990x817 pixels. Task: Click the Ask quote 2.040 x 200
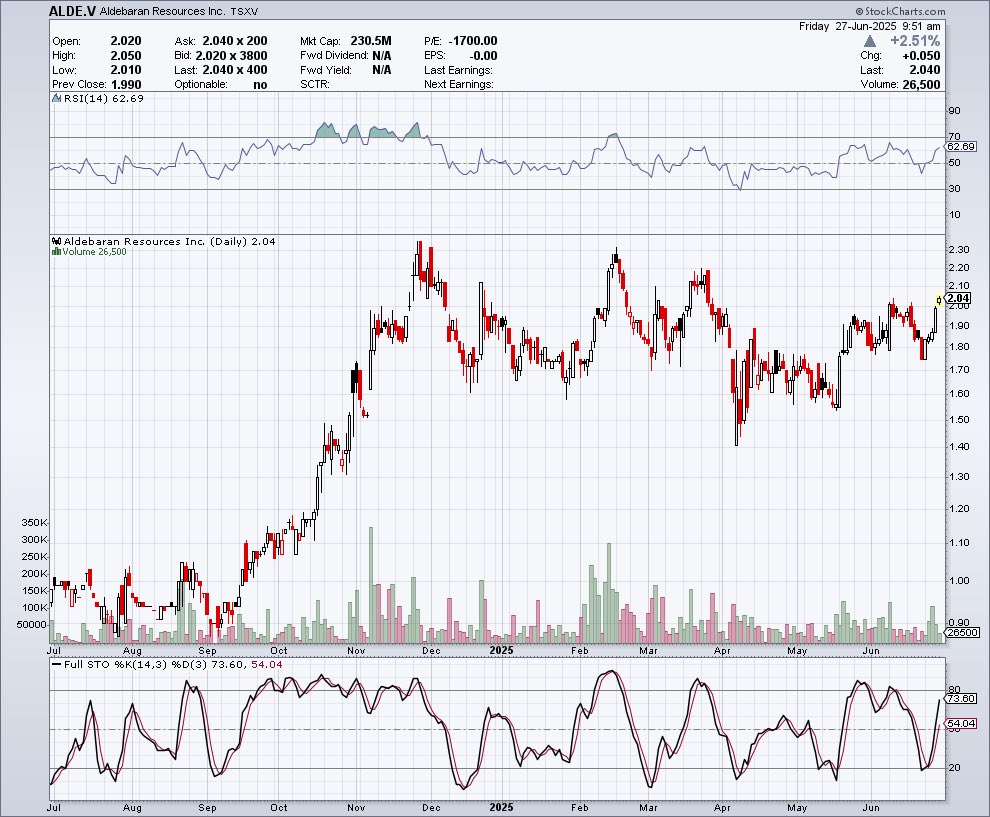point(235,41)
